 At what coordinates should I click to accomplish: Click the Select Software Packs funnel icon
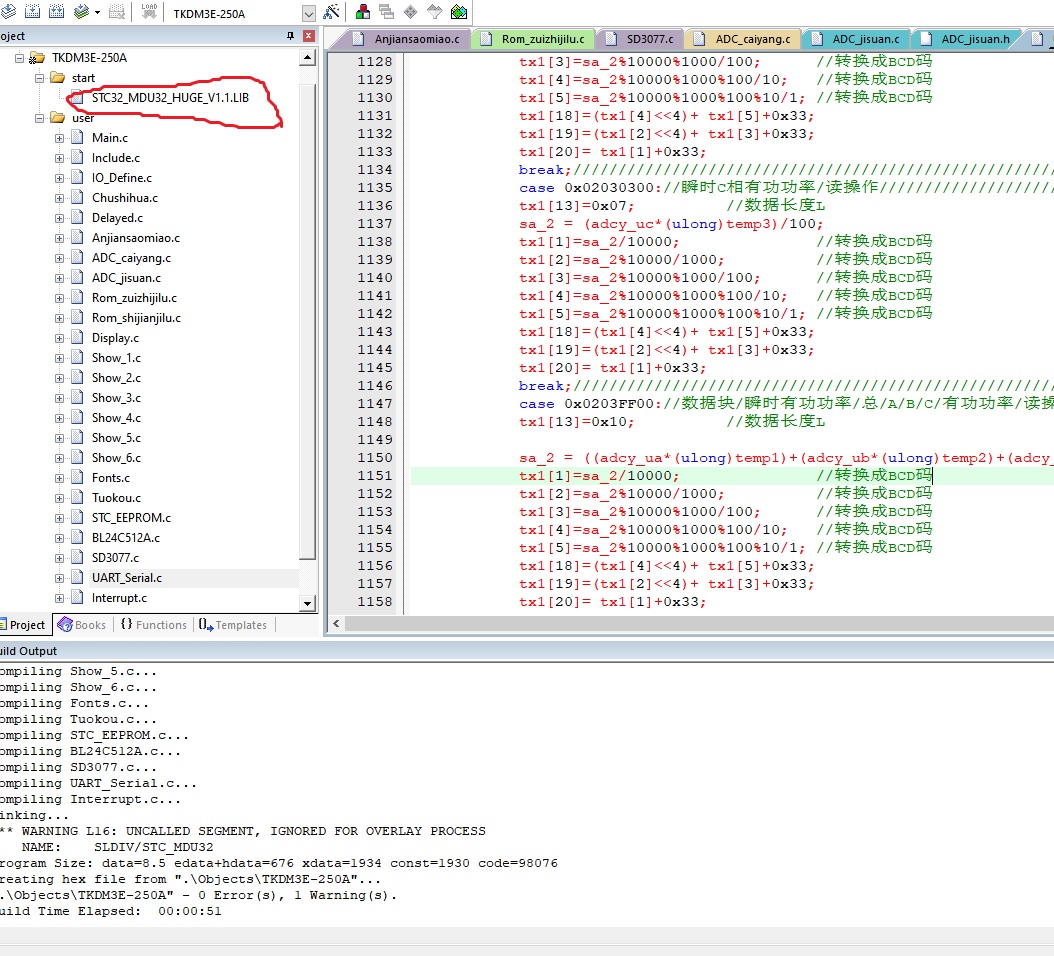(435, 11)
